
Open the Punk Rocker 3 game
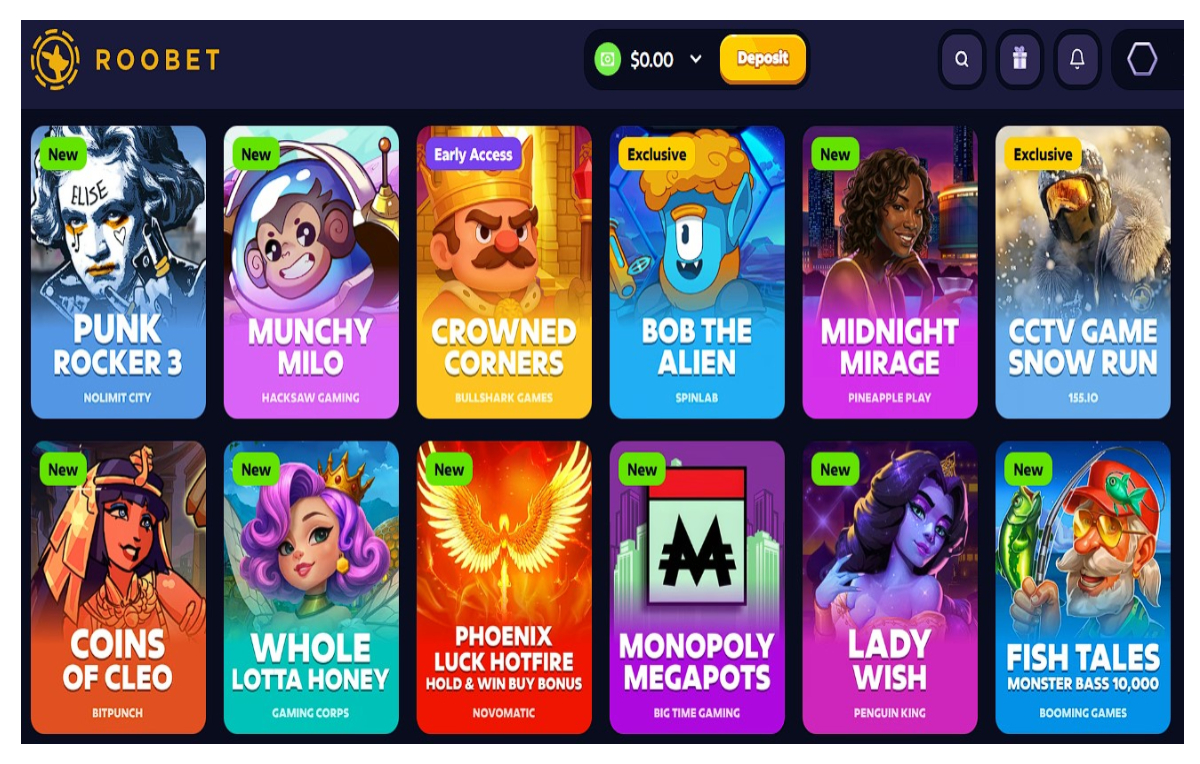point(118,272)
